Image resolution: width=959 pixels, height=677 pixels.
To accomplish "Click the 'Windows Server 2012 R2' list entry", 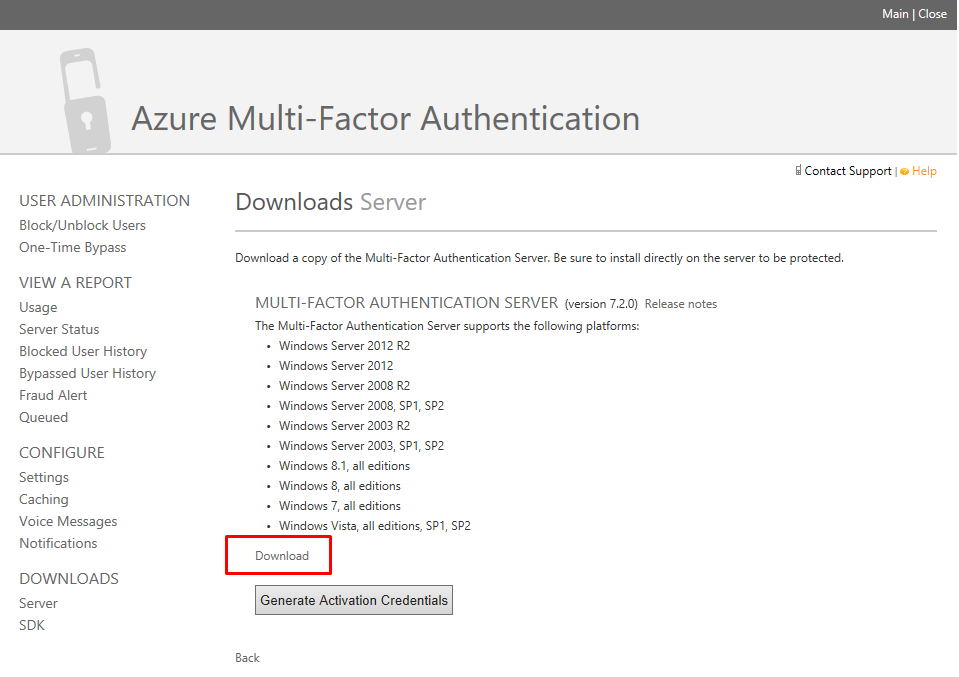I will 344,346.
